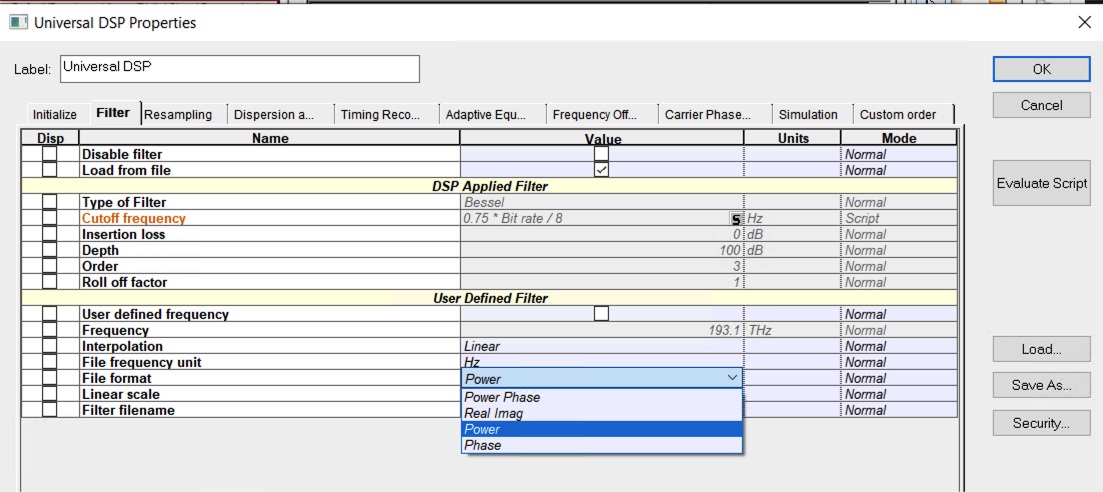This screenshot has width=1103, height=492.
Task: Toggle Disp checkbox for Interpolation
Action: pyautogui.click(x=49, y=346)
